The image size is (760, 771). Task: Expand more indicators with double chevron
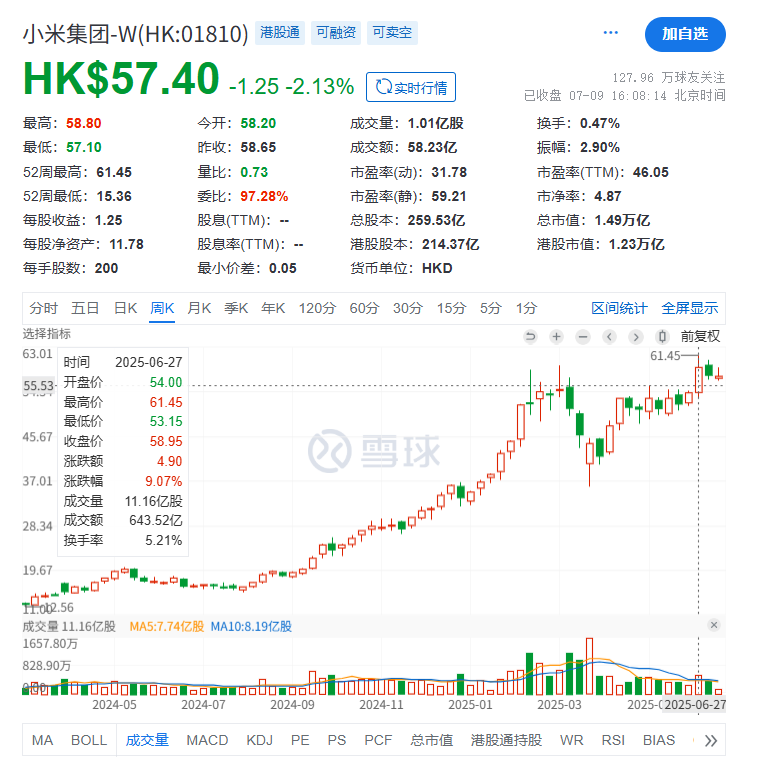(x=711, y=741)
